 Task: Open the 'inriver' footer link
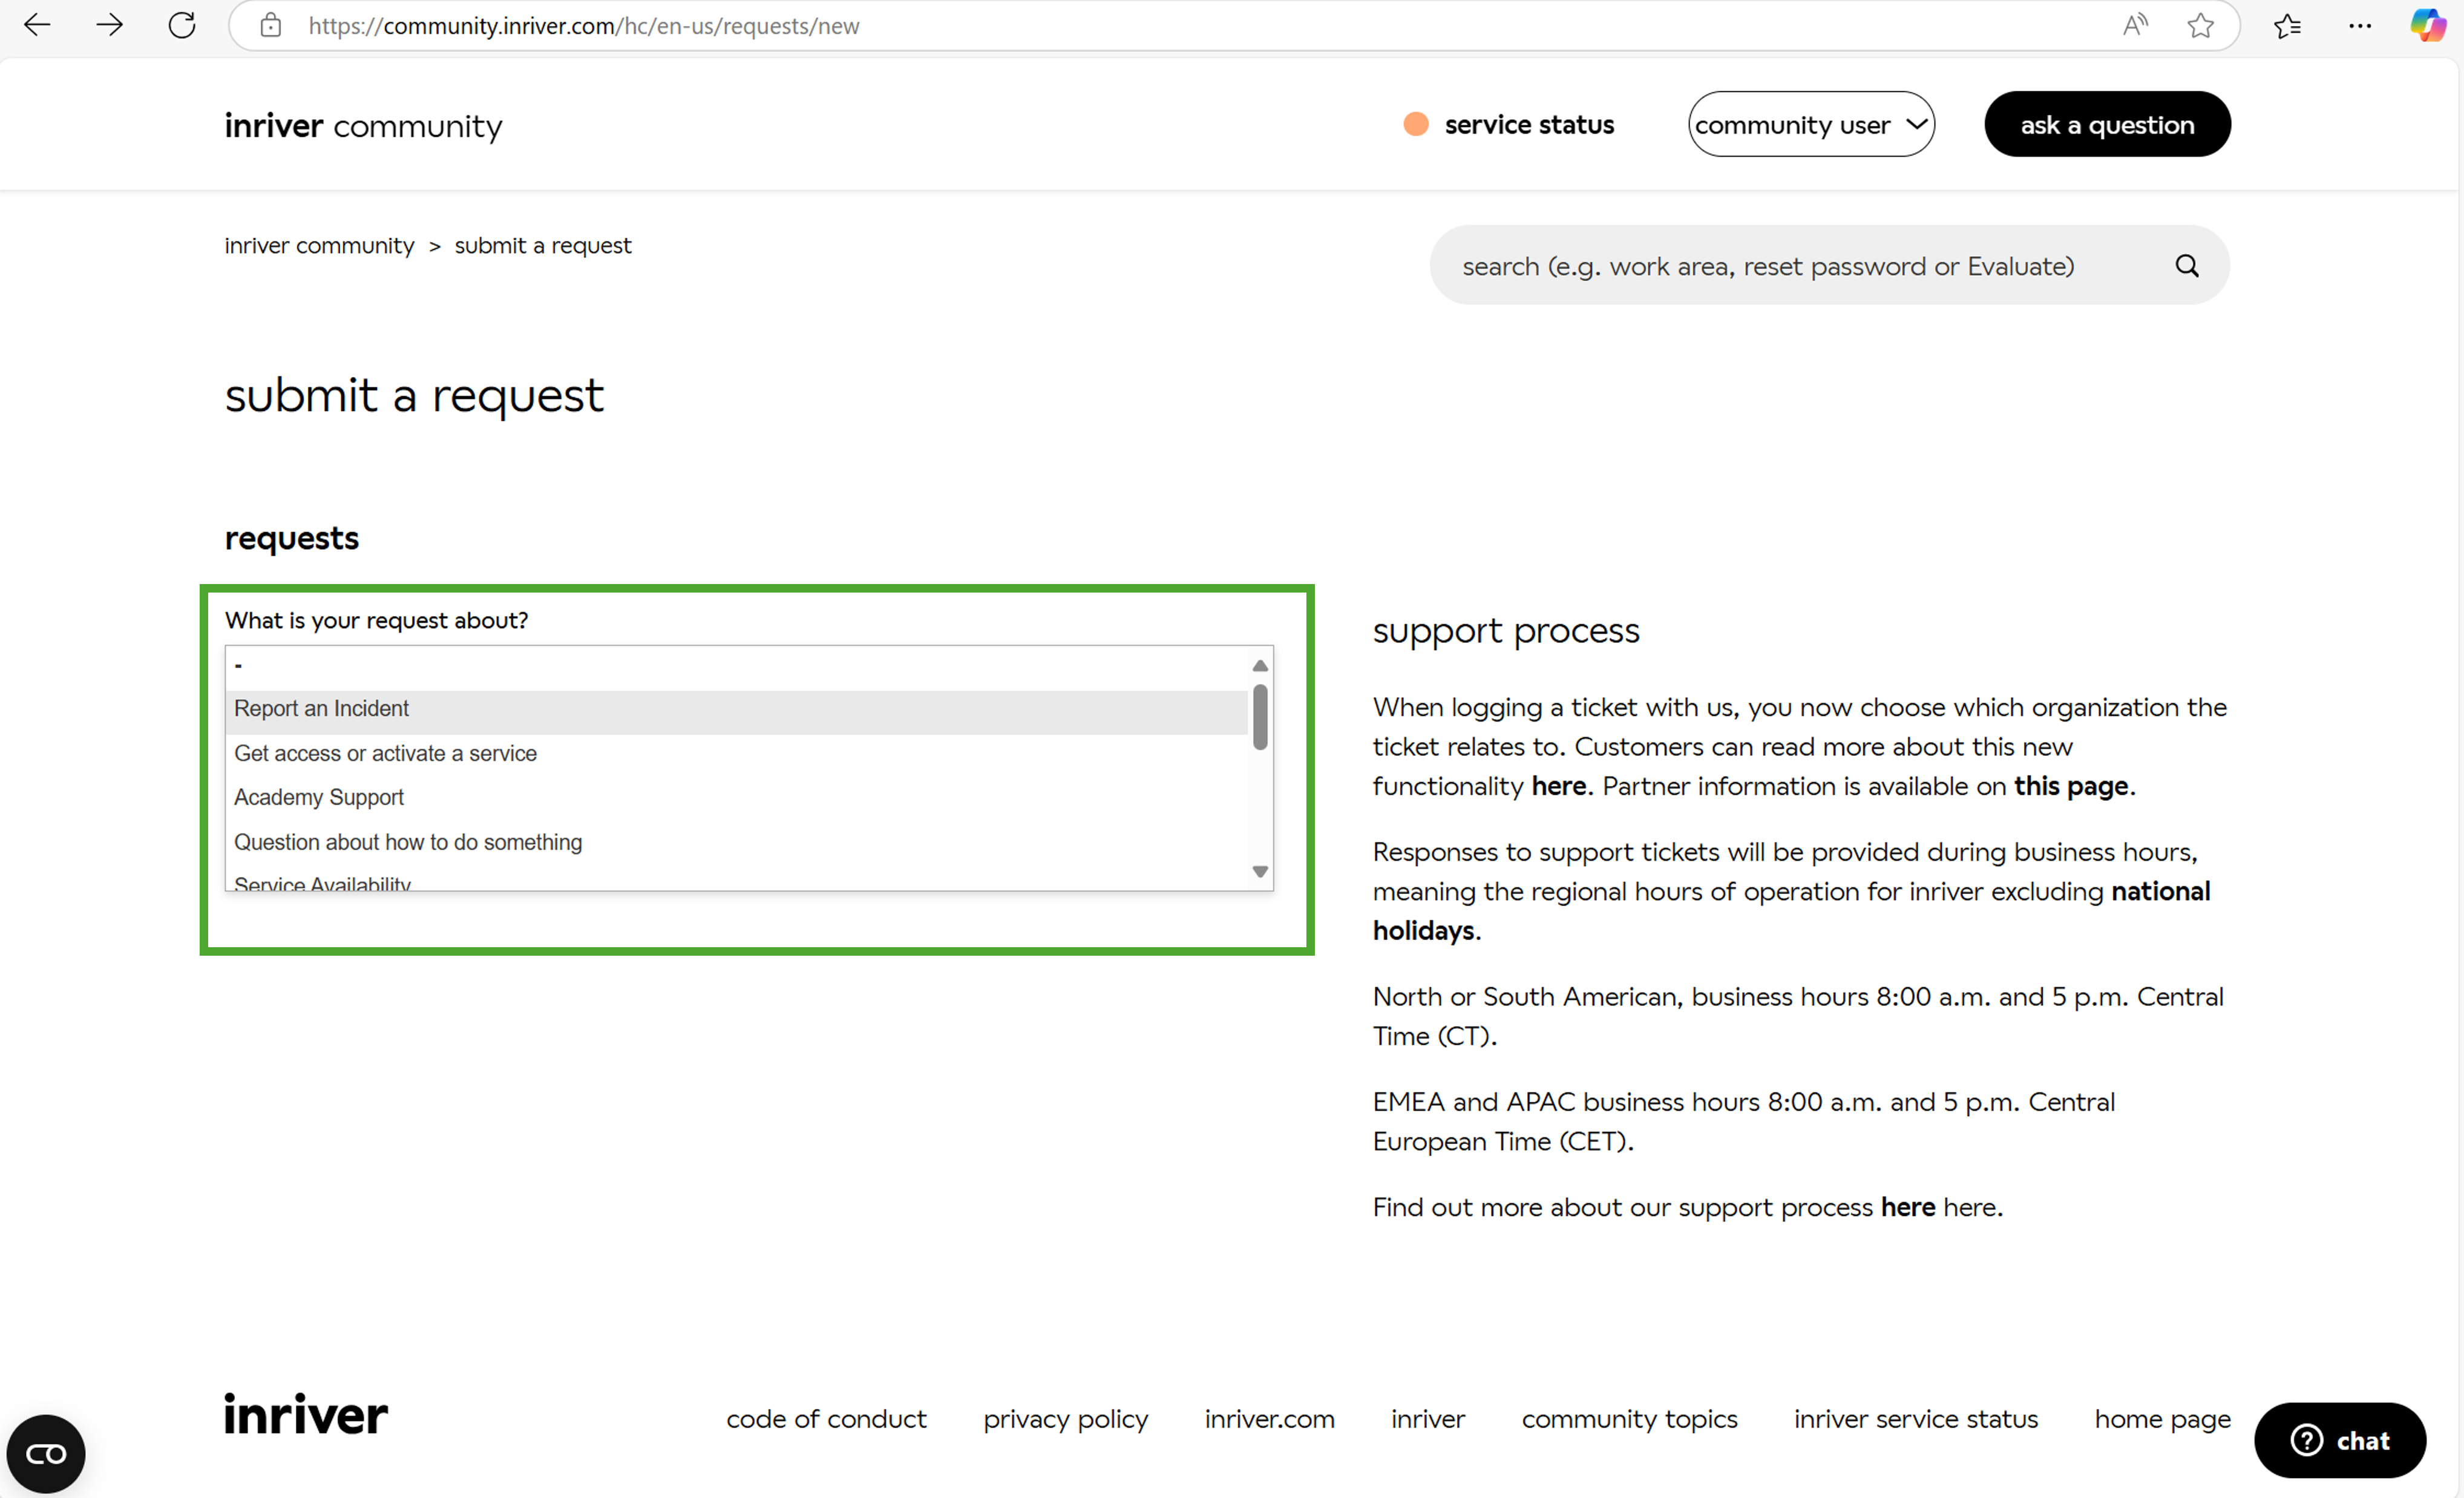pyautogui.click(x=1428, y=1419)
